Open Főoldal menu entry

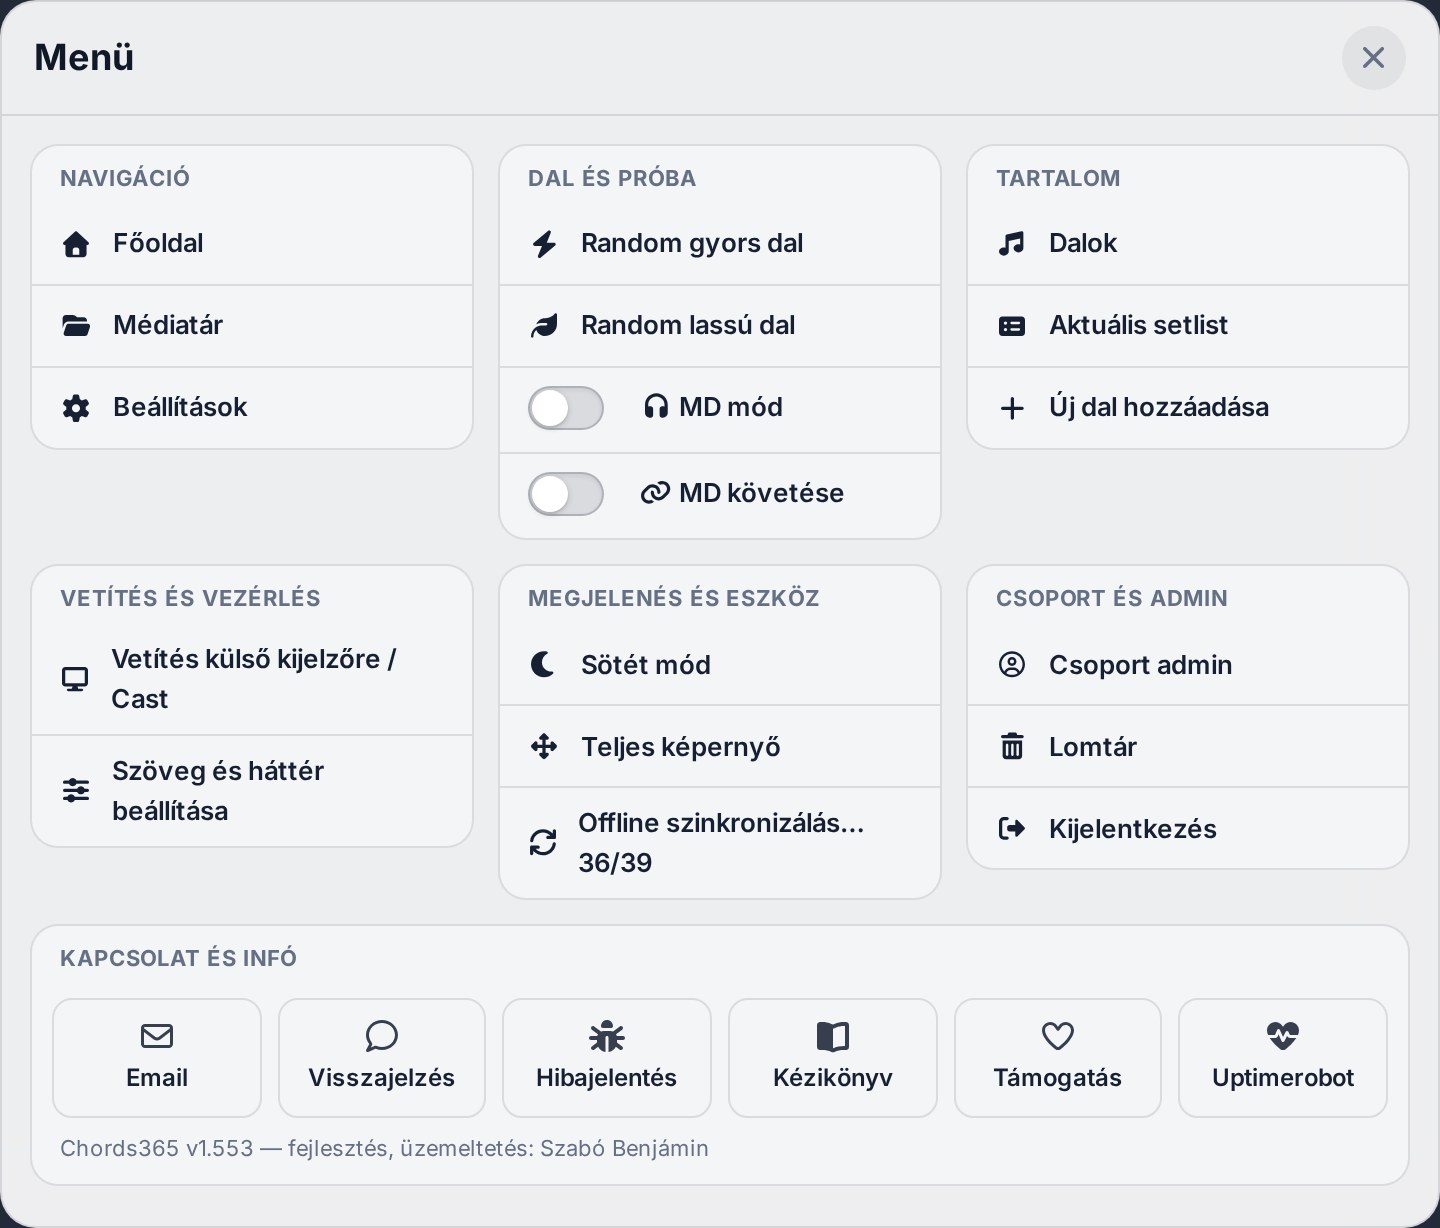[x=252, y=244]
